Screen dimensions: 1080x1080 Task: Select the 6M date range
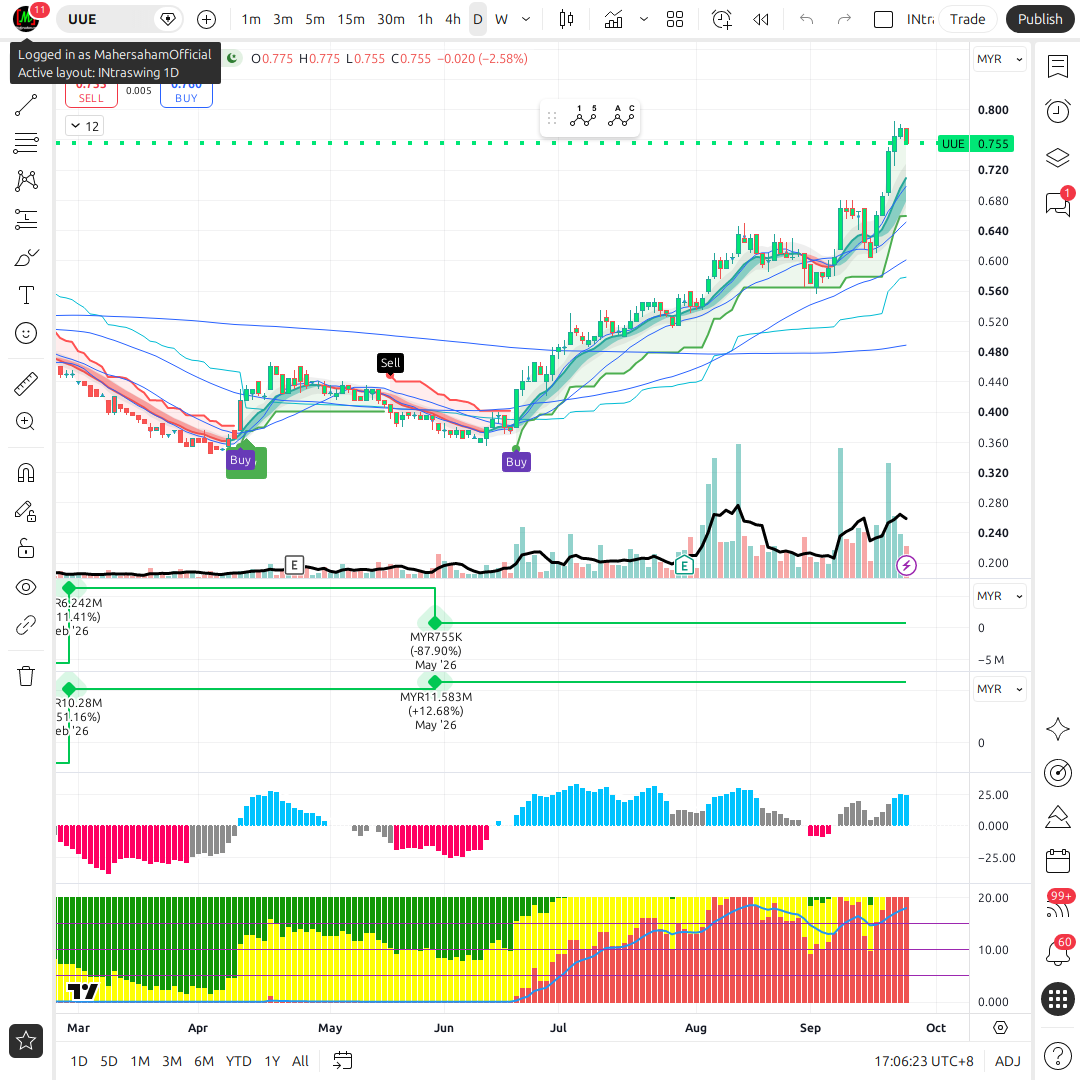pos(204,1061)
